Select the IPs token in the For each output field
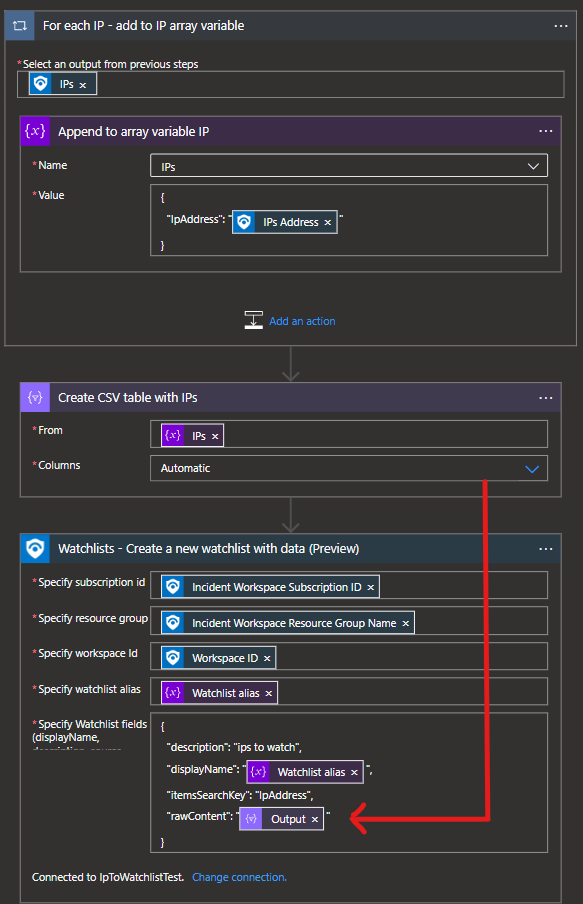The width and height of the screenshot is (583, 904). (x=63, y=84)
